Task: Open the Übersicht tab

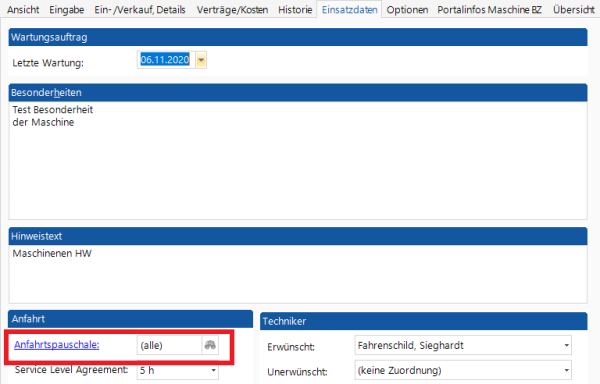Action: (x=573, y=10)
